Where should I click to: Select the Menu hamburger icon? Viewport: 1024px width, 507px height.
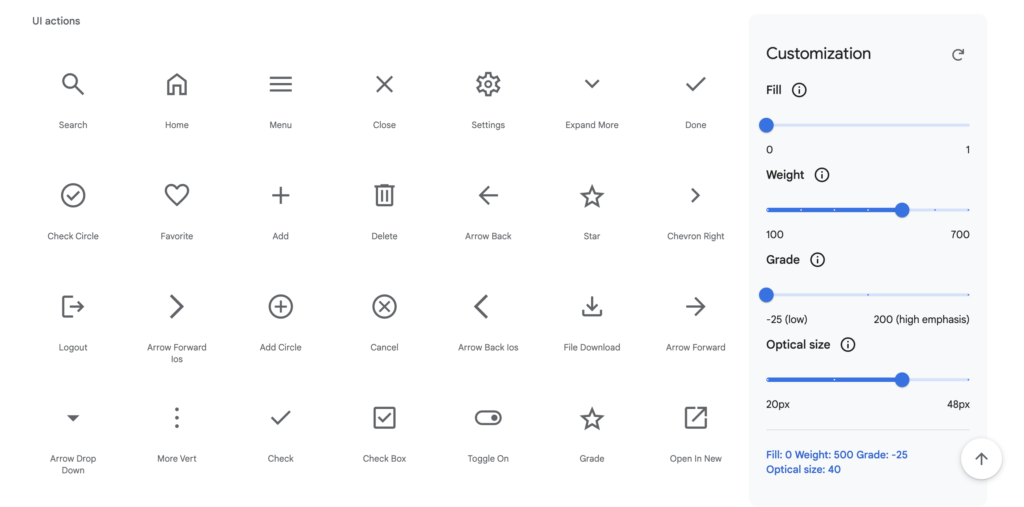pos(281,85)
